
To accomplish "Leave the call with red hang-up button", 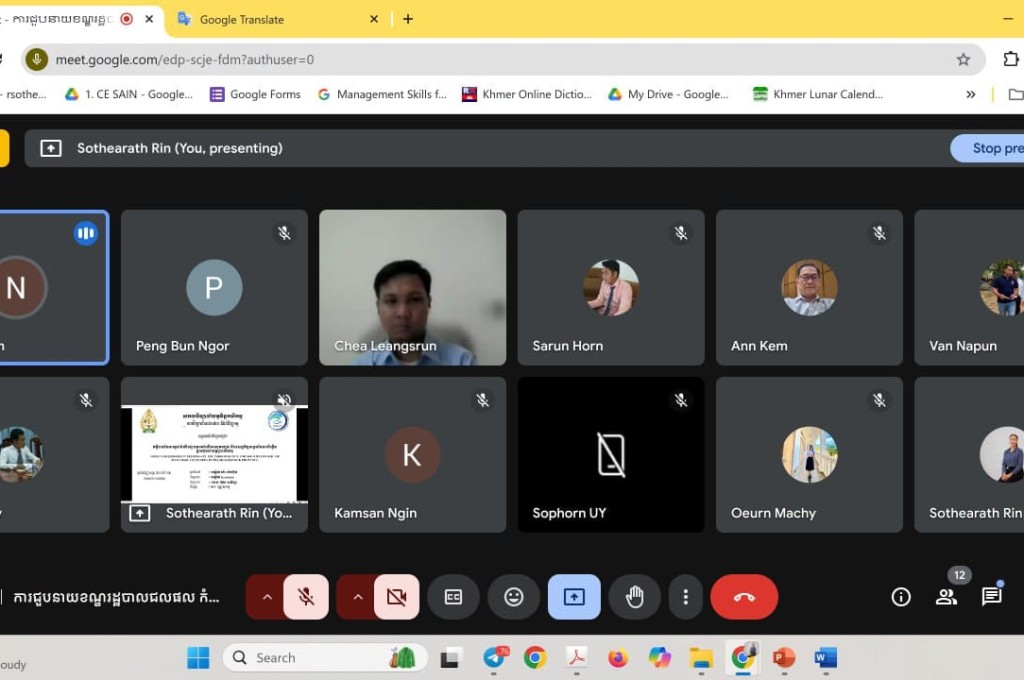I will [744, 596].
